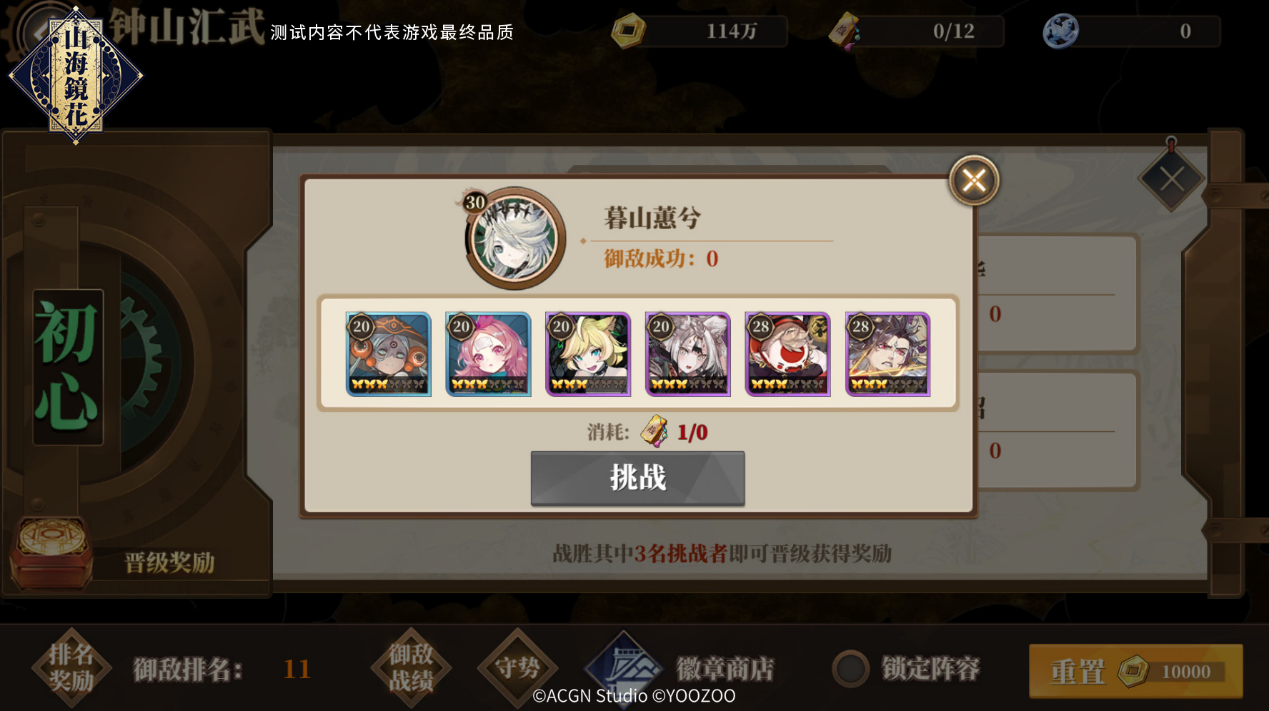Close the panel with the diamond X

tap(1171, 180)
